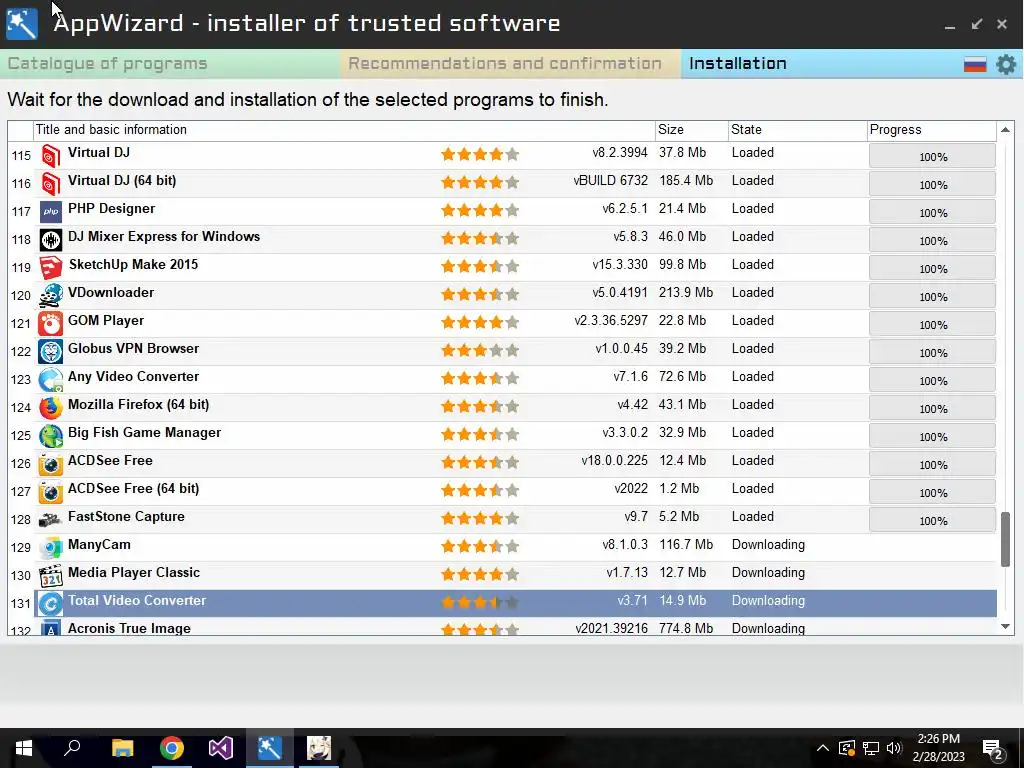
Task: Click the 213.9 Mb size value
Action: [686, 293]
